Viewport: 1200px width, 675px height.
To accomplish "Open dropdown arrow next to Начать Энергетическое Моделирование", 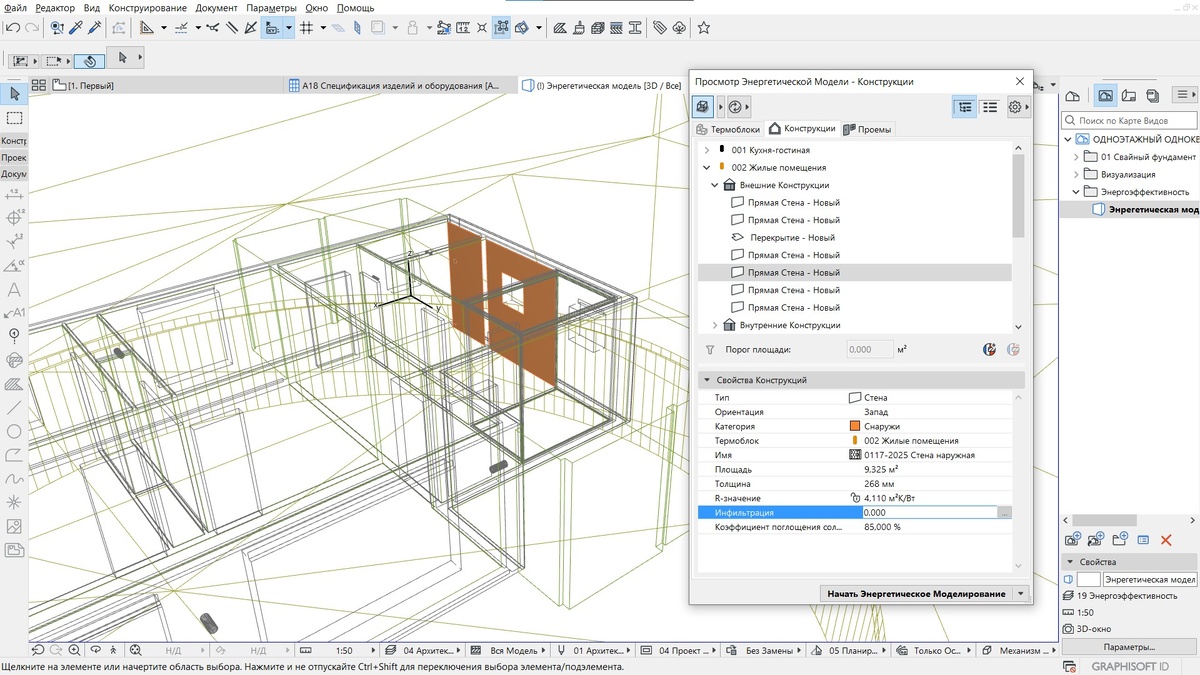I will [1020, 594].
